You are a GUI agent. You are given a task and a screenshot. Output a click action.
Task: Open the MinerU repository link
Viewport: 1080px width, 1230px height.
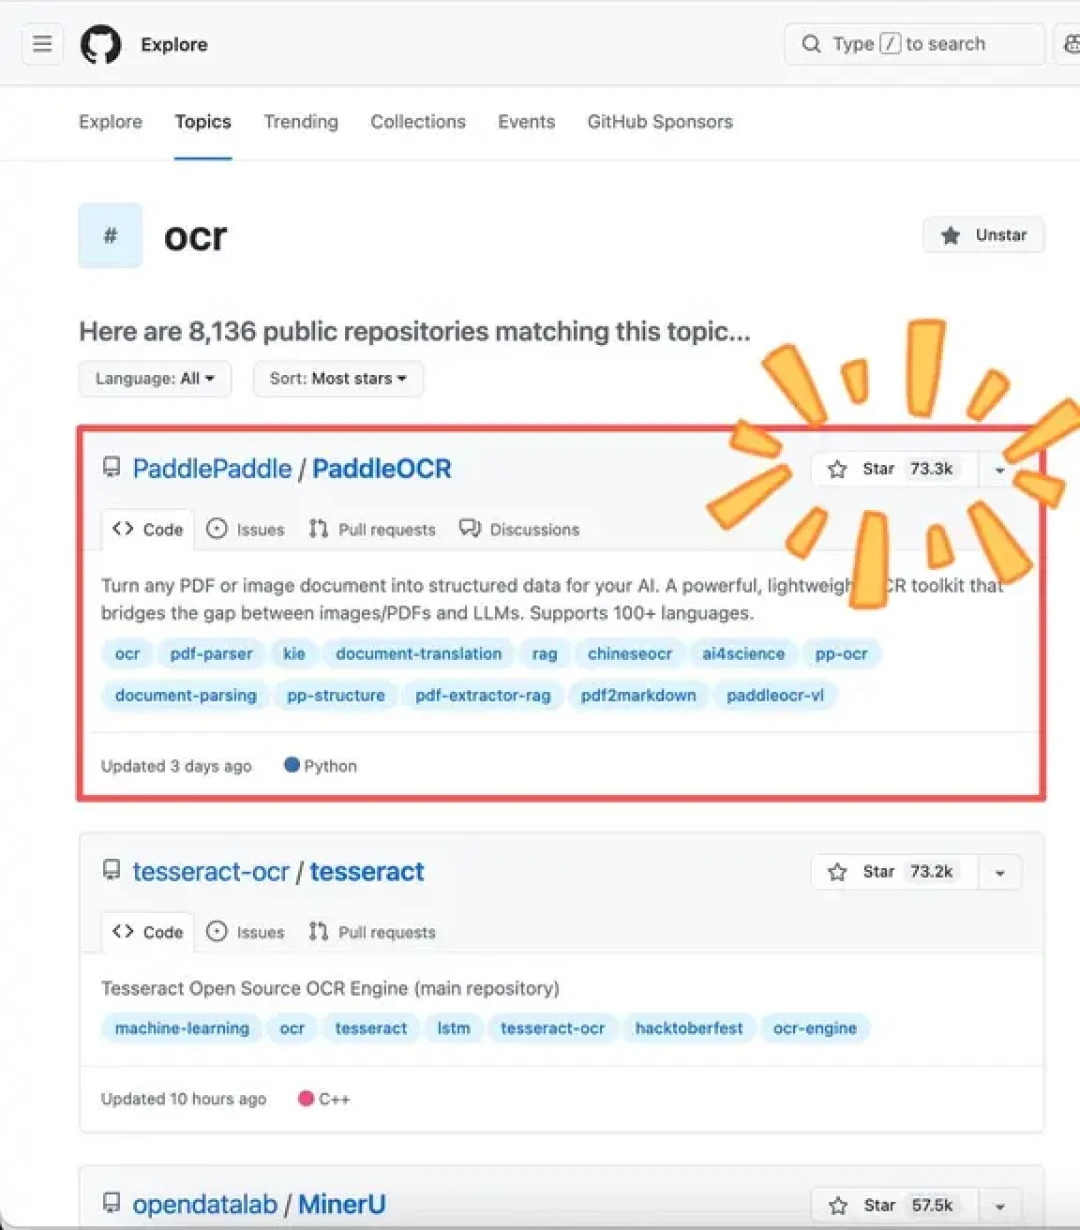click(x=342, y=1204)
